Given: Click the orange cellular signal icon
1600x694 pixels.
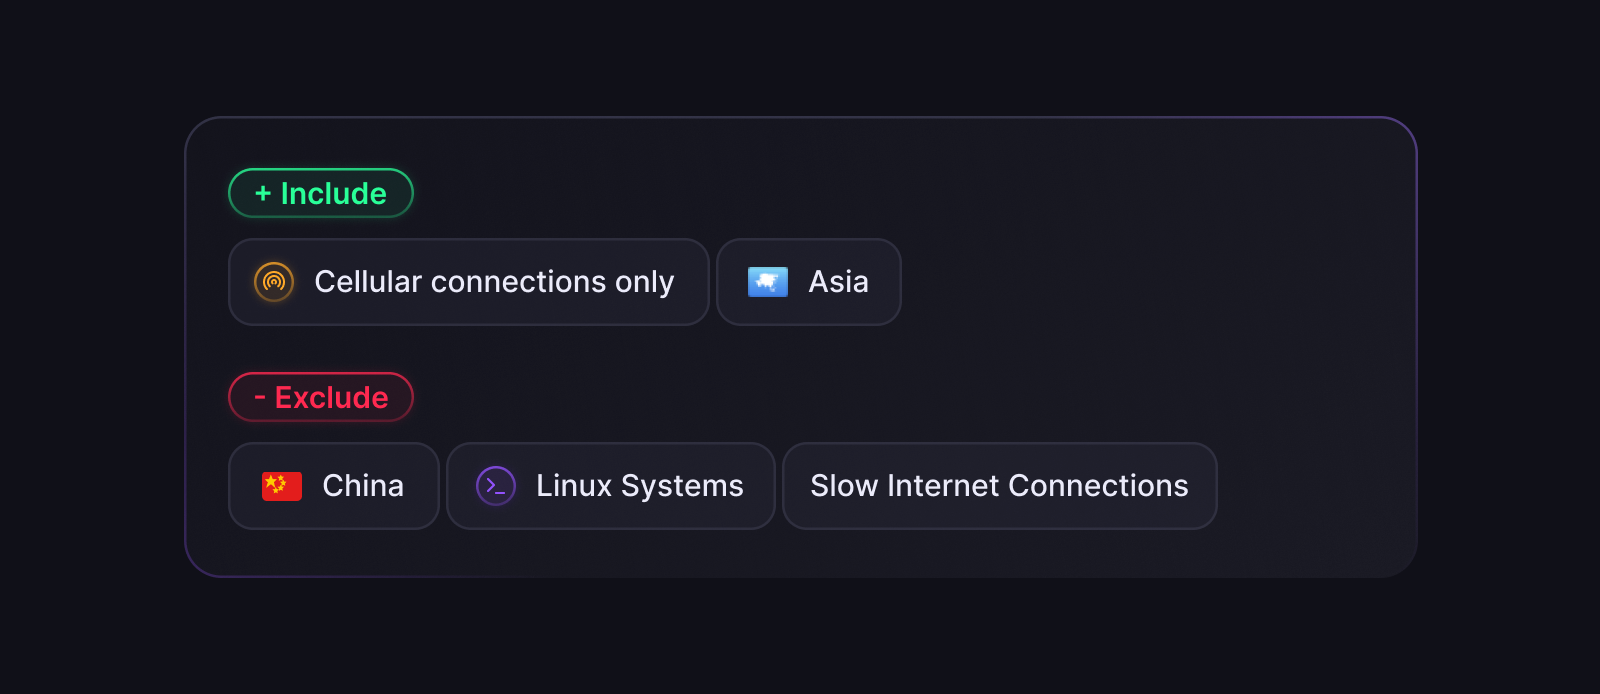Looking at the screenshot, I should [274, 282].
